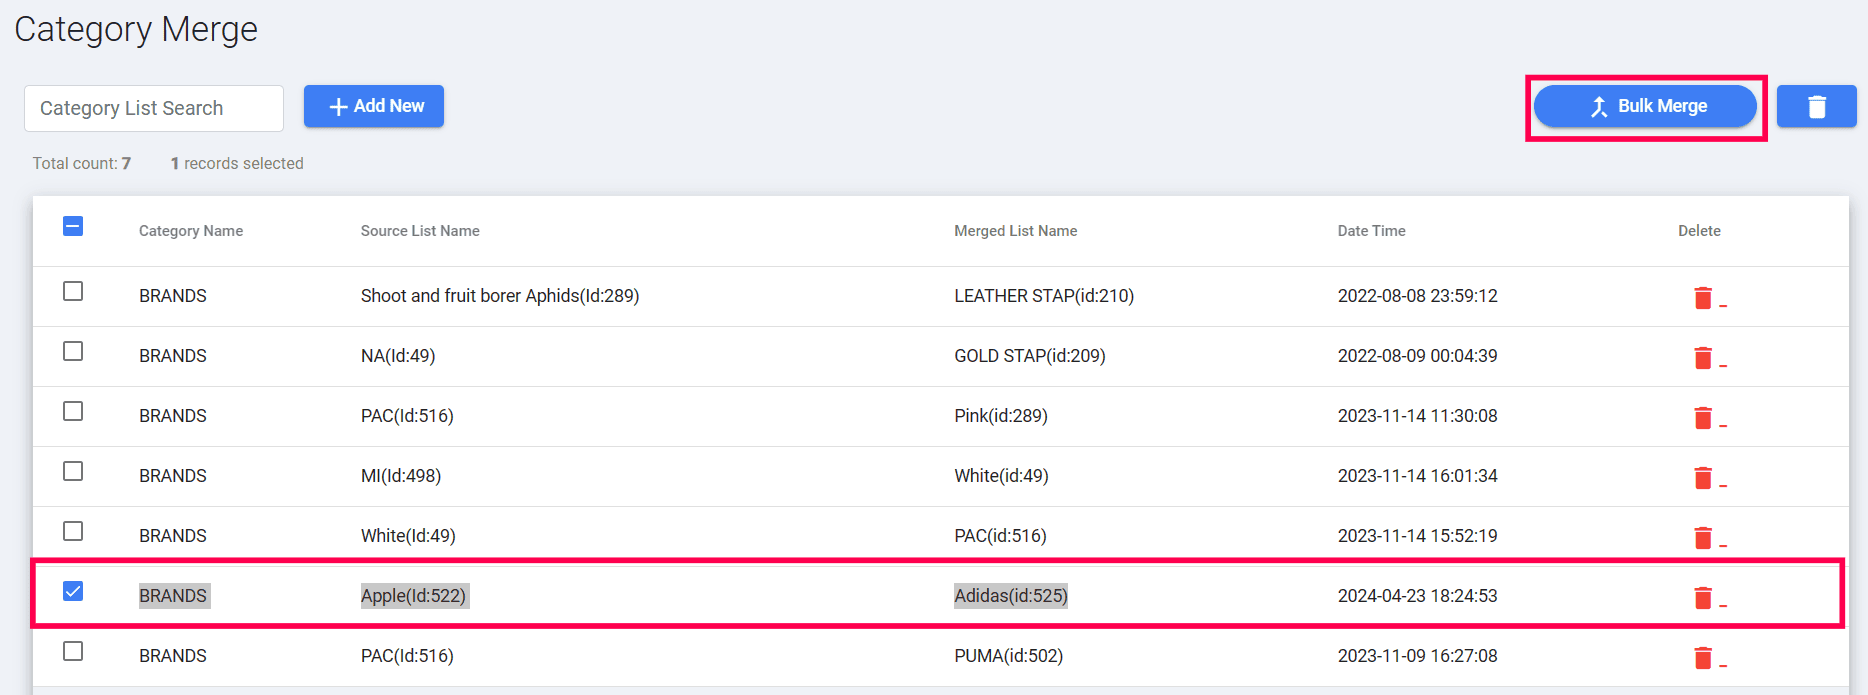The image size is (1868, 695).
Task: Uncheck the Apple(Id:522) row checkbox
Action: click(x=73, y=591)
